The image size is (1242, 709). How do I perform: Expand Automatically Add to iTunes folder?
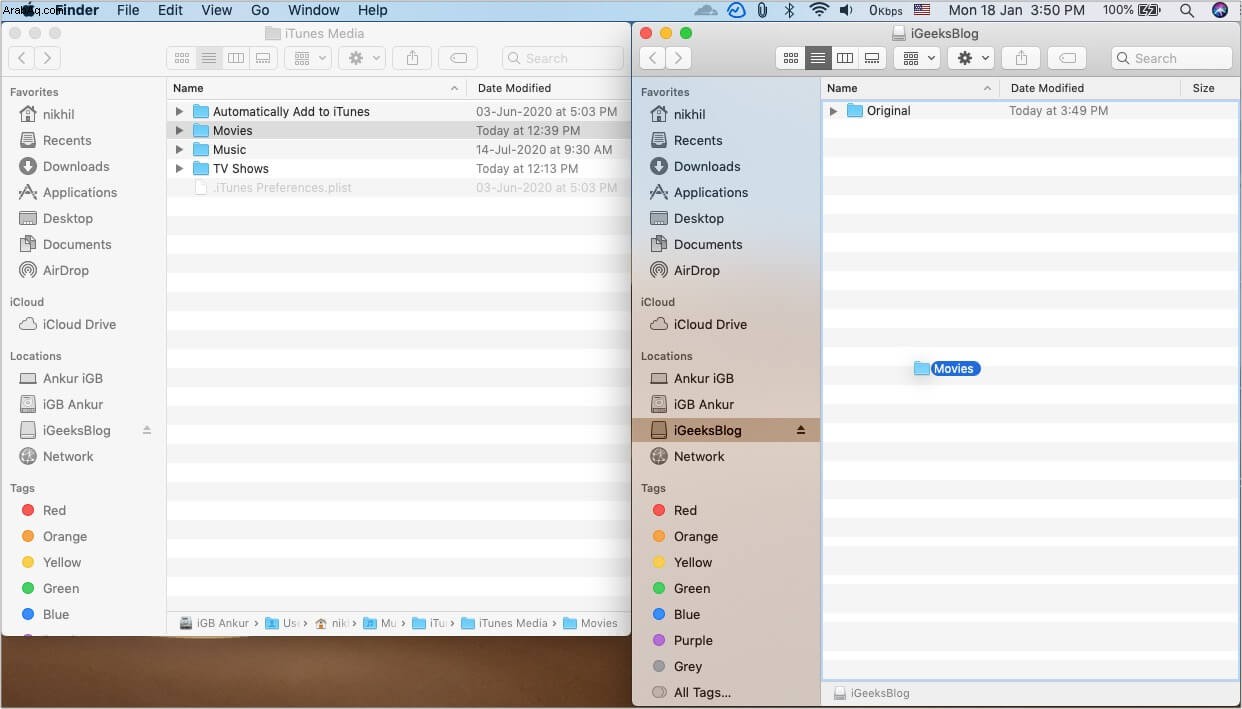[x=179, y=112]
